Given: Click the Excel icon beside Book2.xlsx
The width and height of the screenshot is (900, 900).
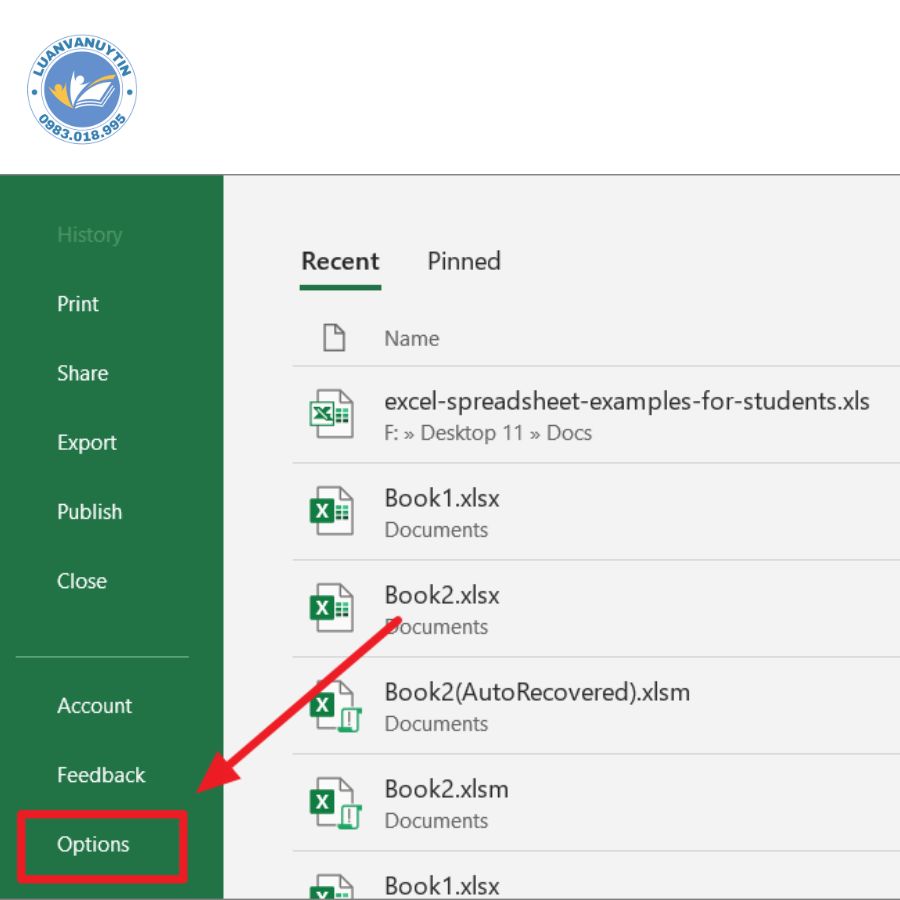Looking at the screenshot, I should click(331, 608).
